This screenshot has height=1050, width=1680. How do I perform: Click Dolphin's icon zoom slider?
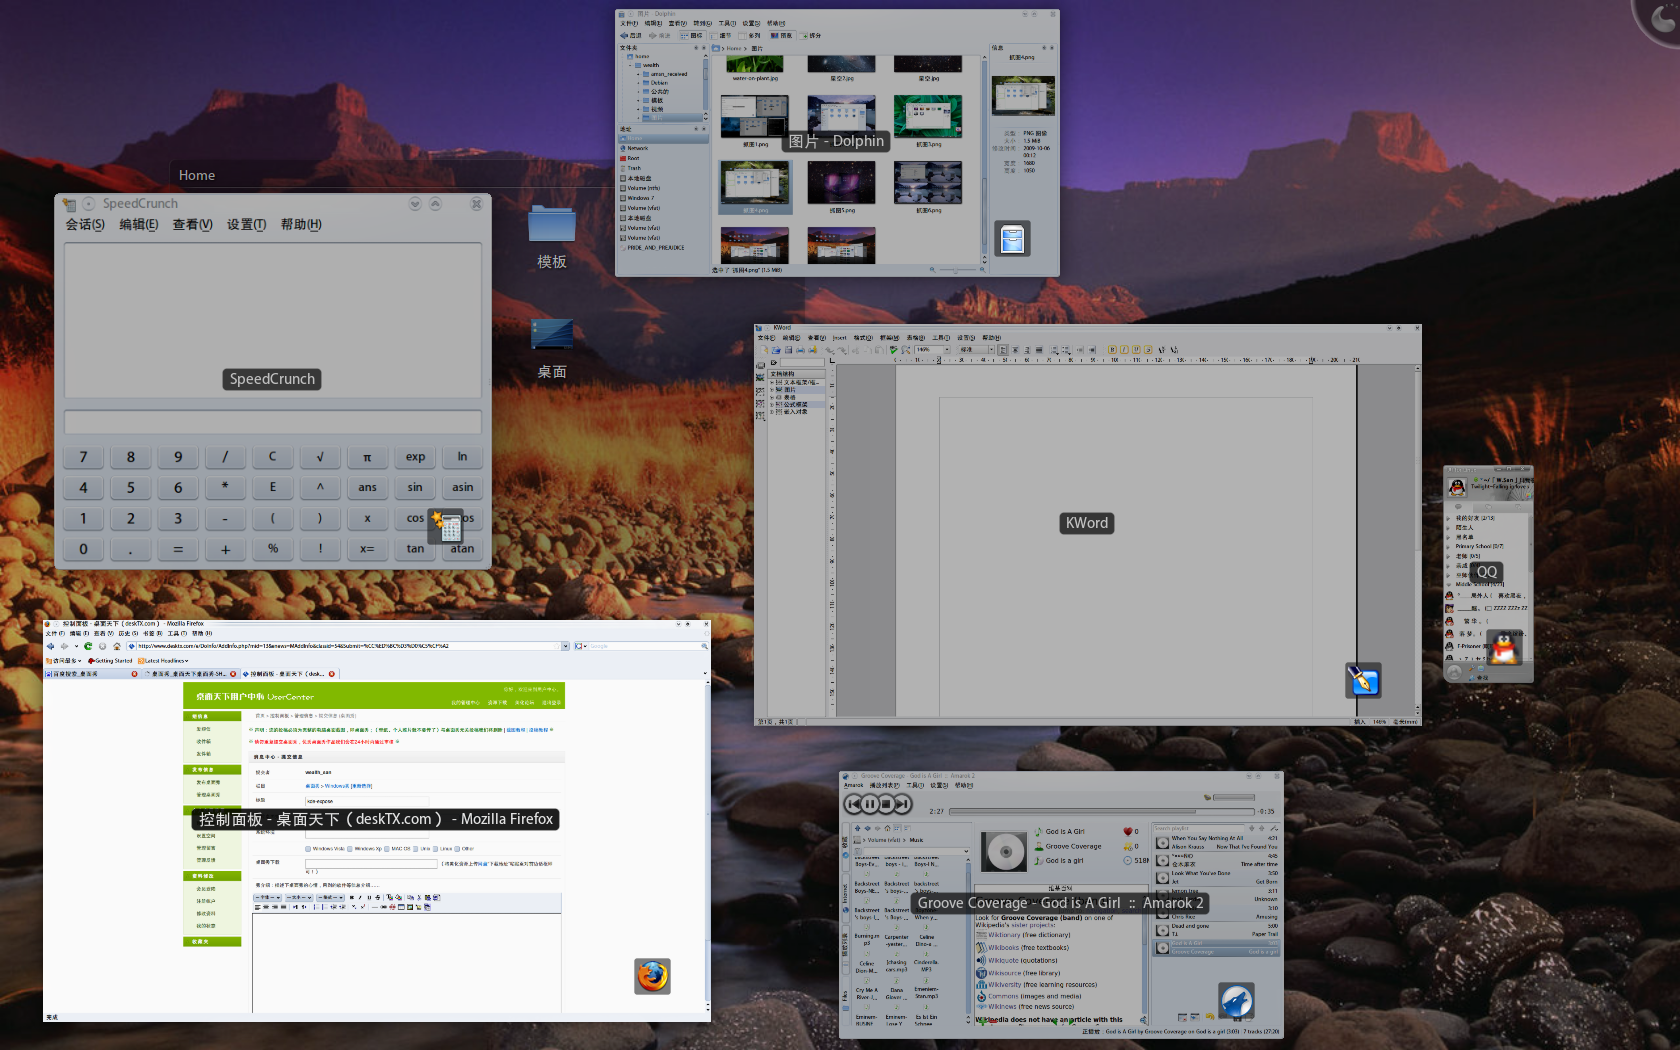tap(957, 270)
